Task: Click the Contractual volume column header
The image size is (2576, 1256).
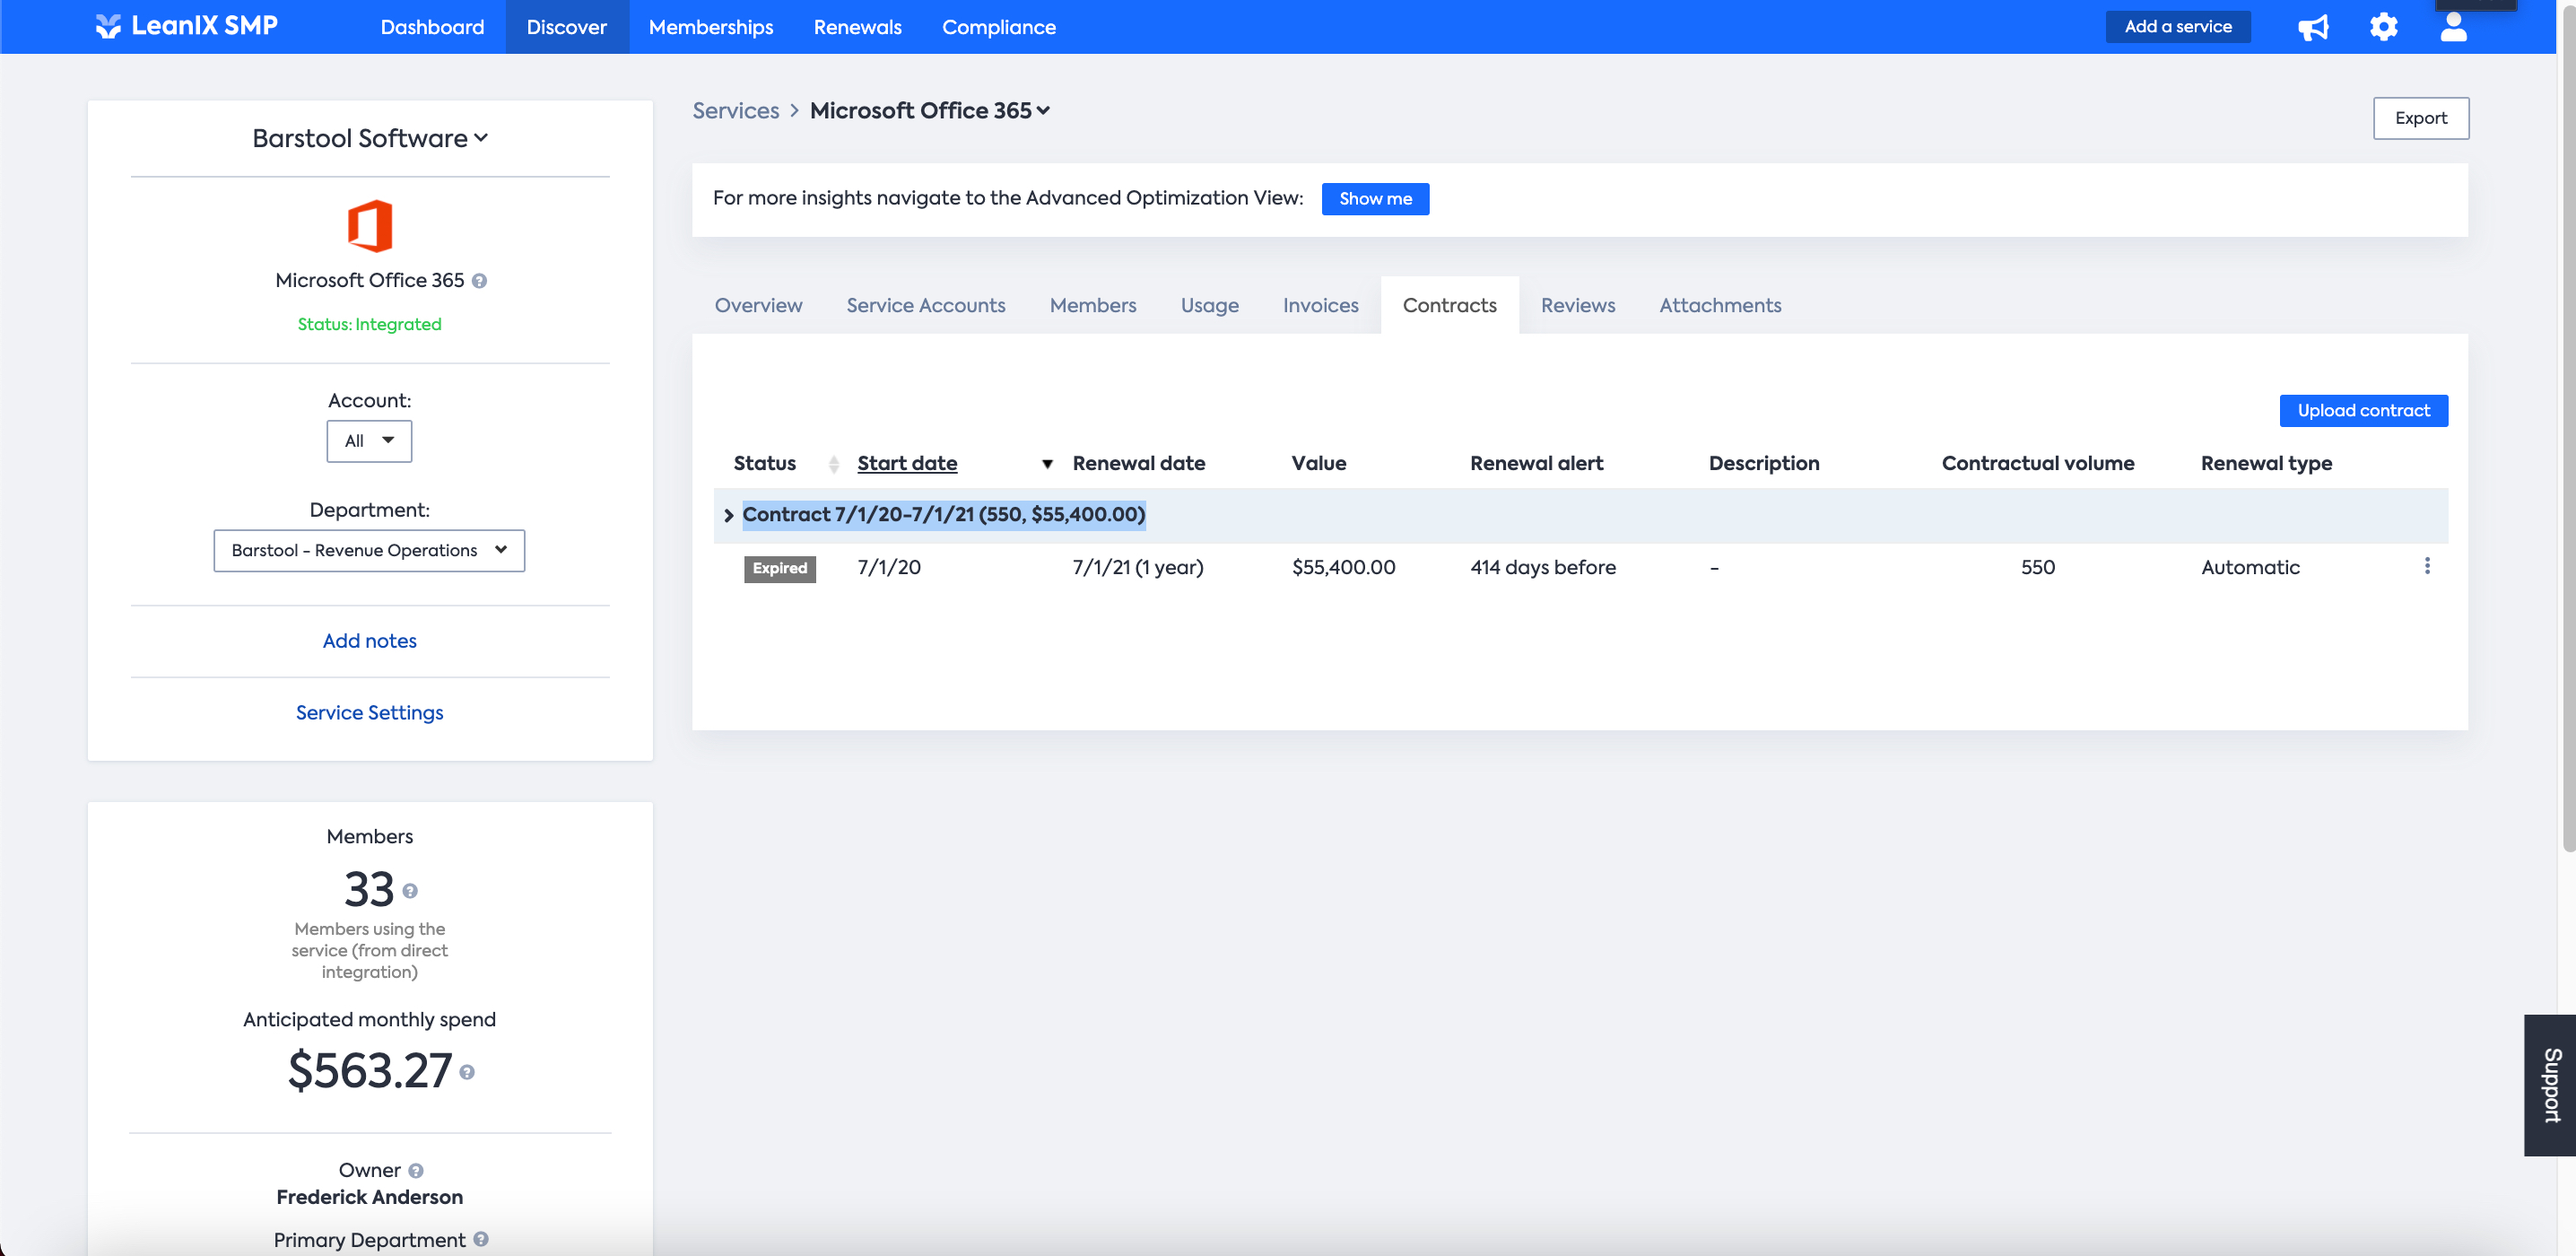Action: 2037,464
